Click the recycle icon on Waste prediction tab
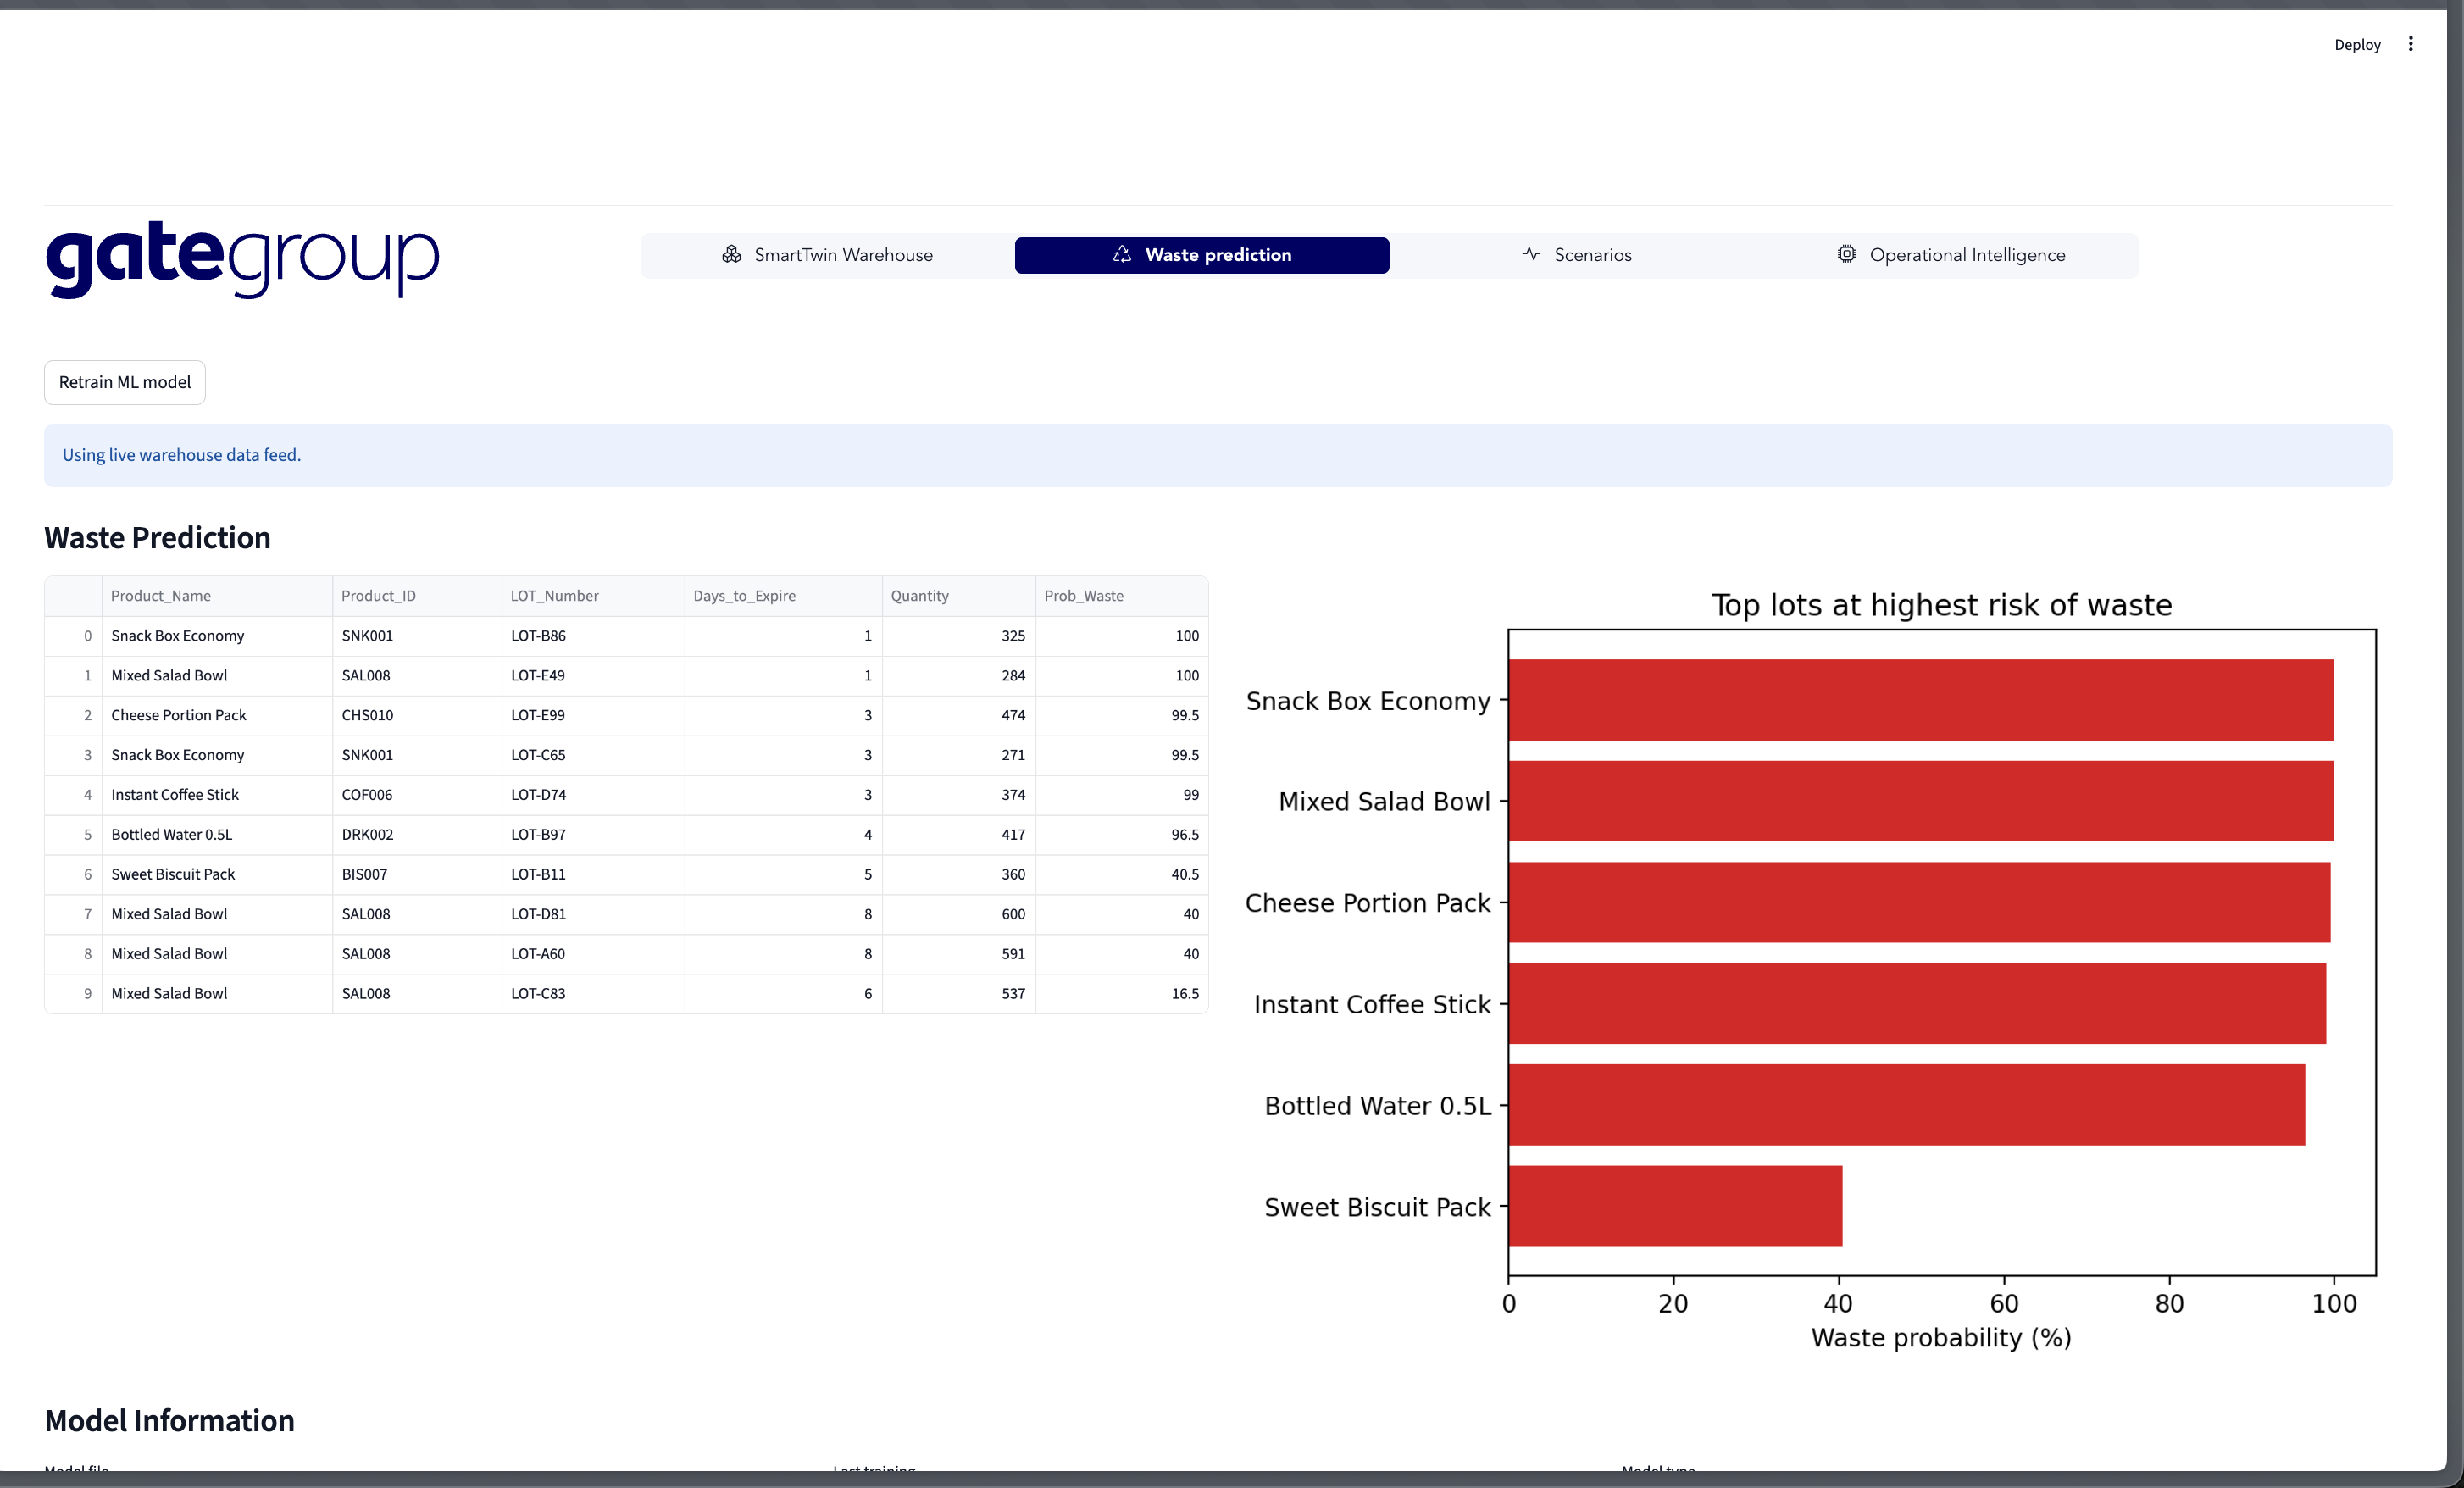This screenshot has height=1488, width=2464. click(x=1122, y=255)
